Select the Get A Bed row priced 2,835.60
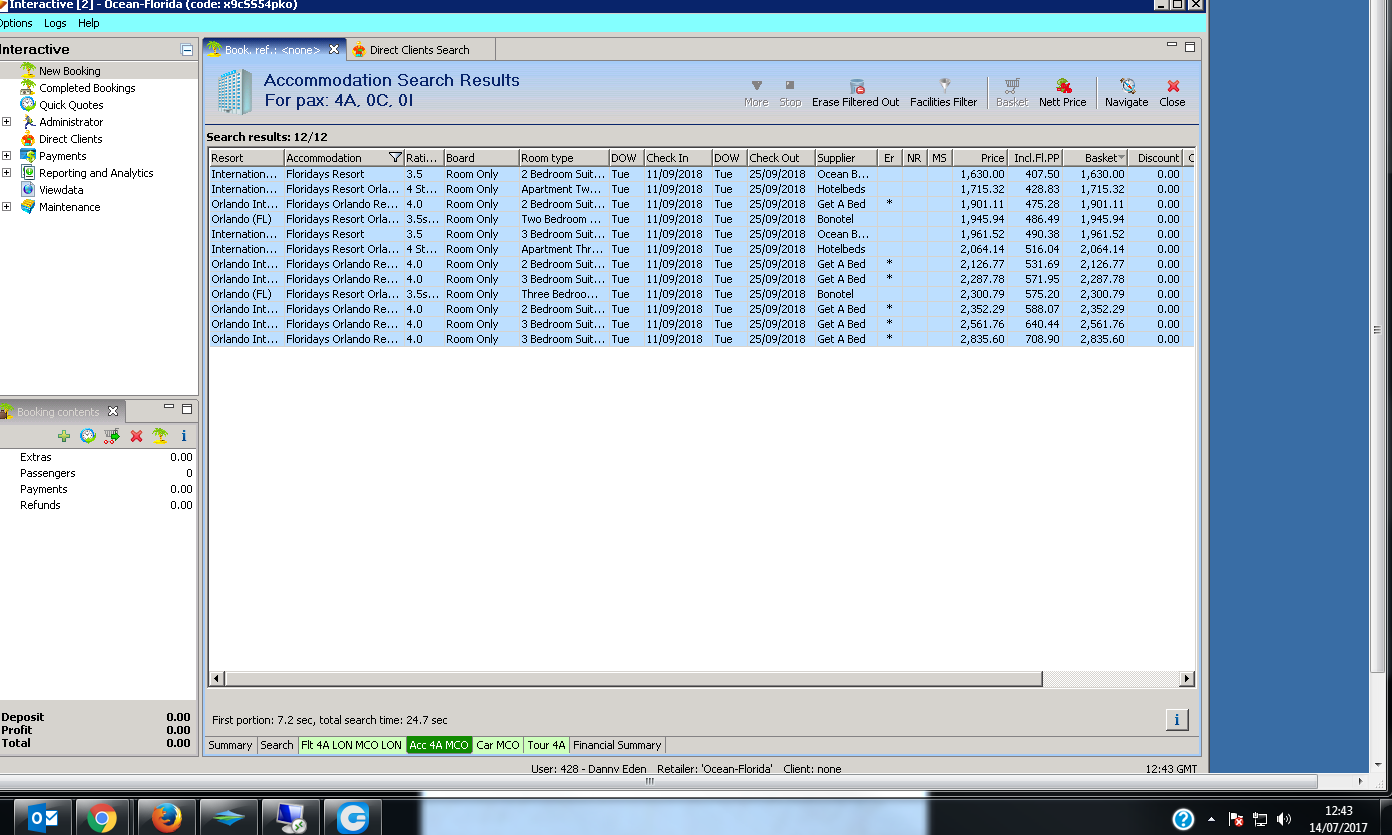Image resolution: width=1392 pixels, height=835 pixels. click(701, 339)
